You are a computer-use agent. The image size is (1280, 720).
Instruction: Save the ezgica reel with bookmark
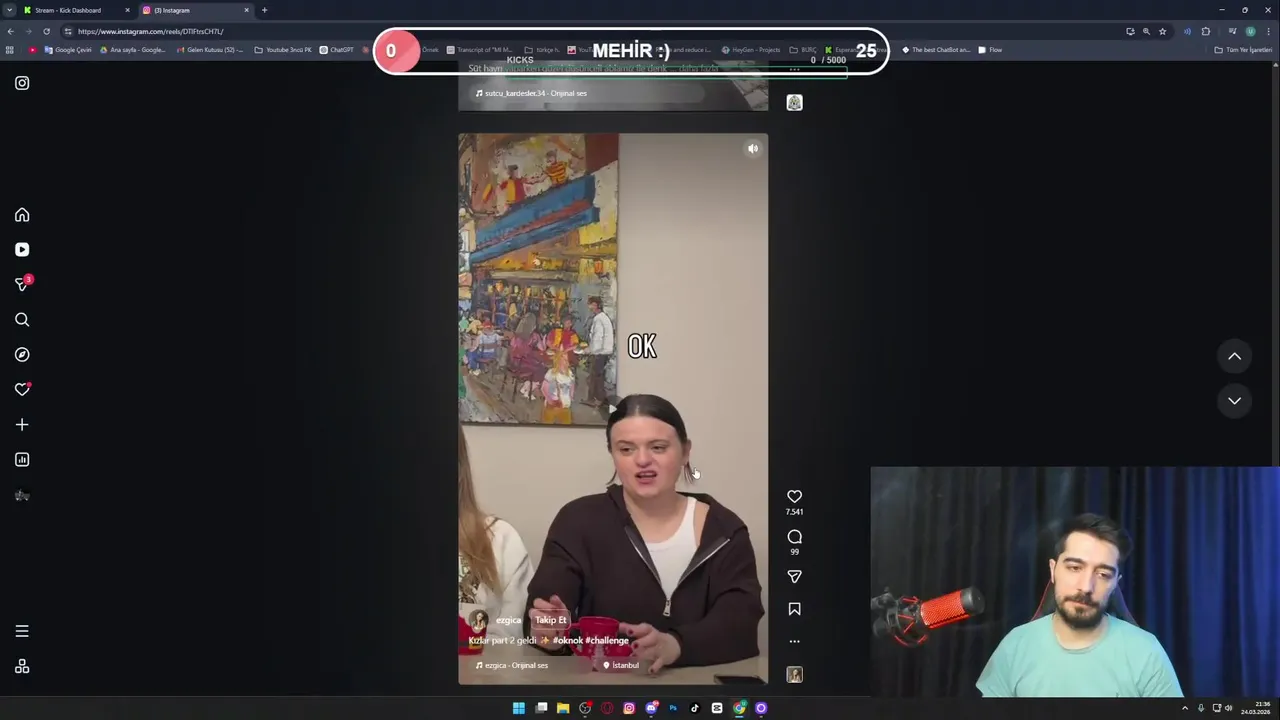(x=794, y=609)
